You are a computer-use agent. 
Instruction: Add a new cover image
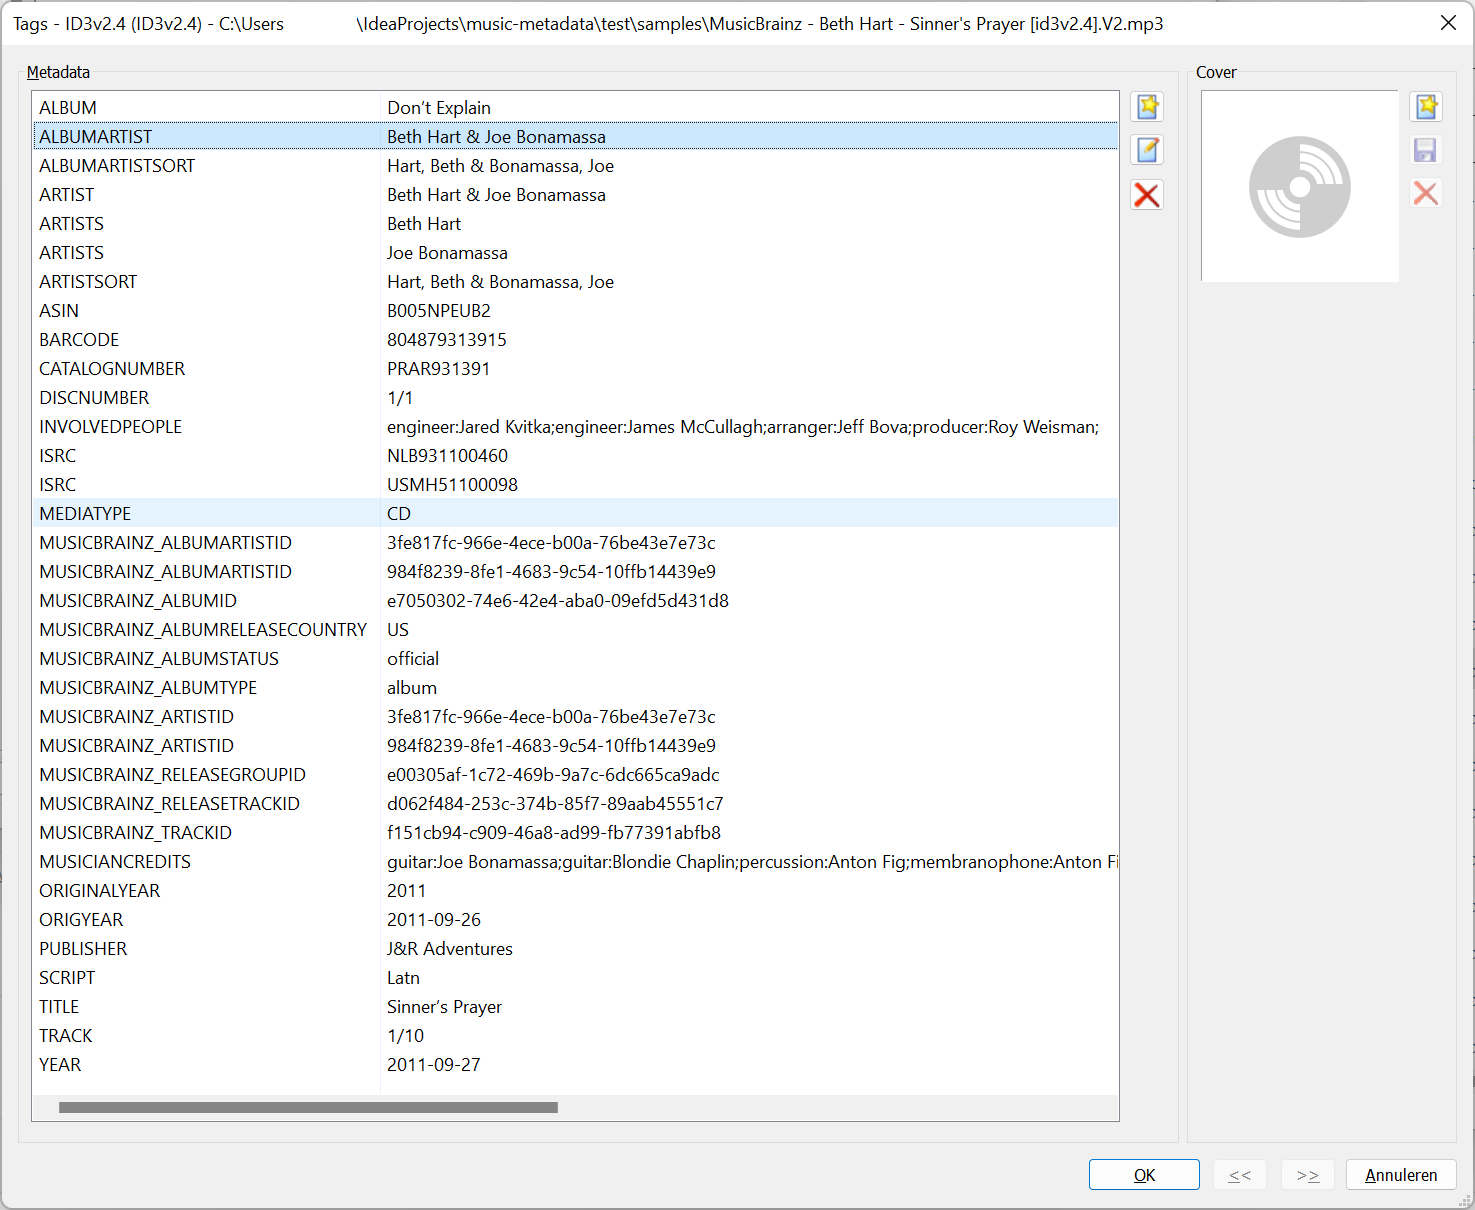1426,106
